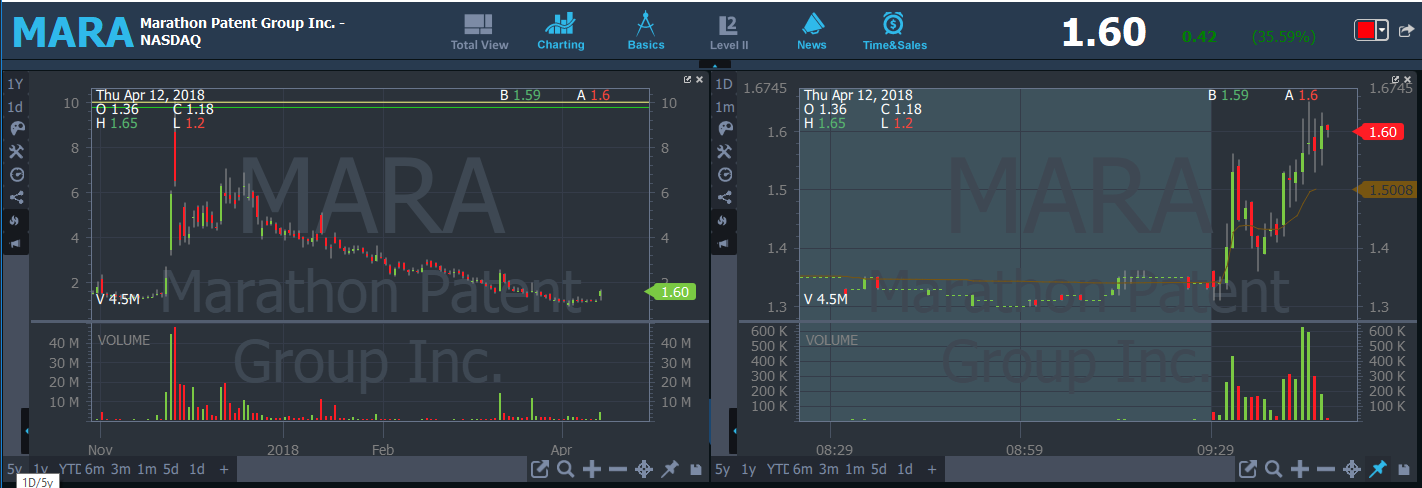Pop out the left chart with bottom icon
1422x488 pixels.
(540, 469)
